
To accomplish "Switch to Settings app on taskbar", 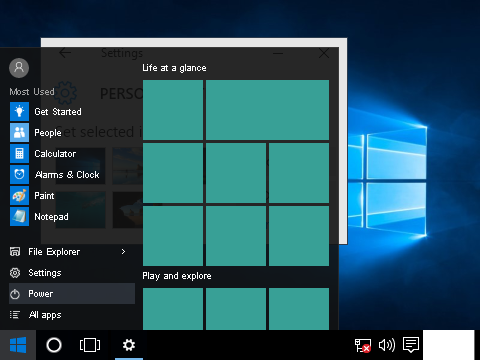I will tap(129, 345).
